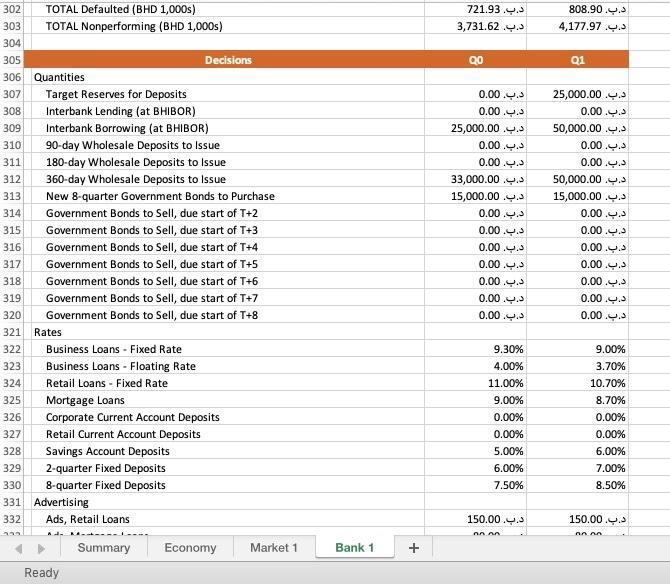Viewport: 670px width, 584px height.
Task: Select the Interbank Lending (at BHIBOR) cell
Action: pyautogui.click(x=228, y=111)
